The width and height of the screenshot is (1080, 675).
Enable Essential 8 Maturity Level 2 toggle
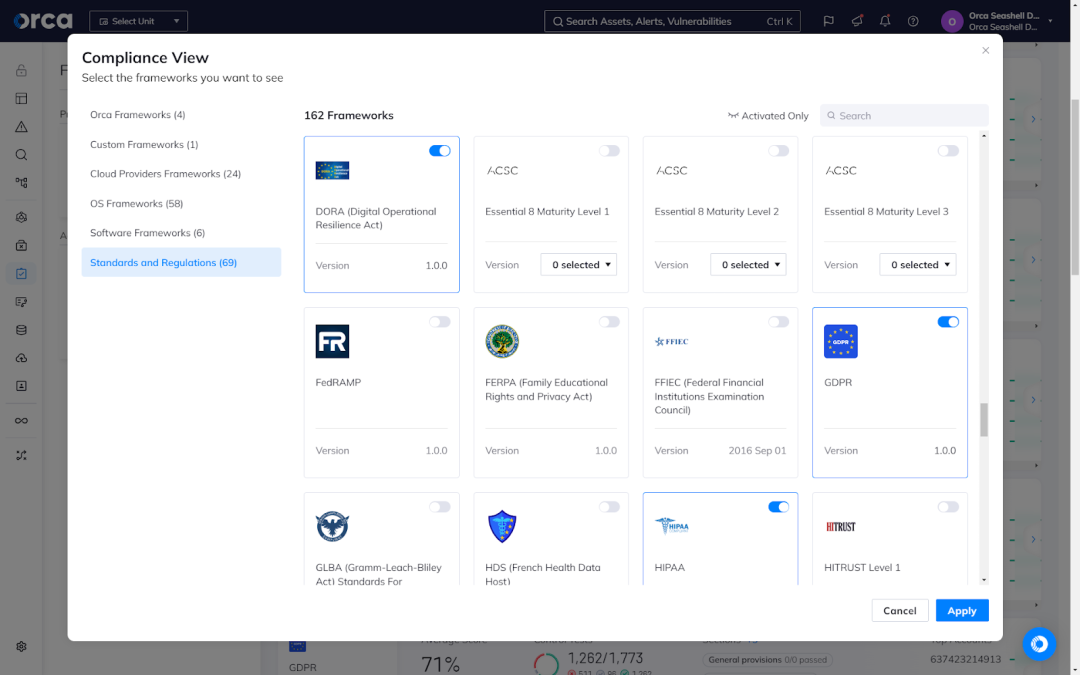[x=778, y=151]
